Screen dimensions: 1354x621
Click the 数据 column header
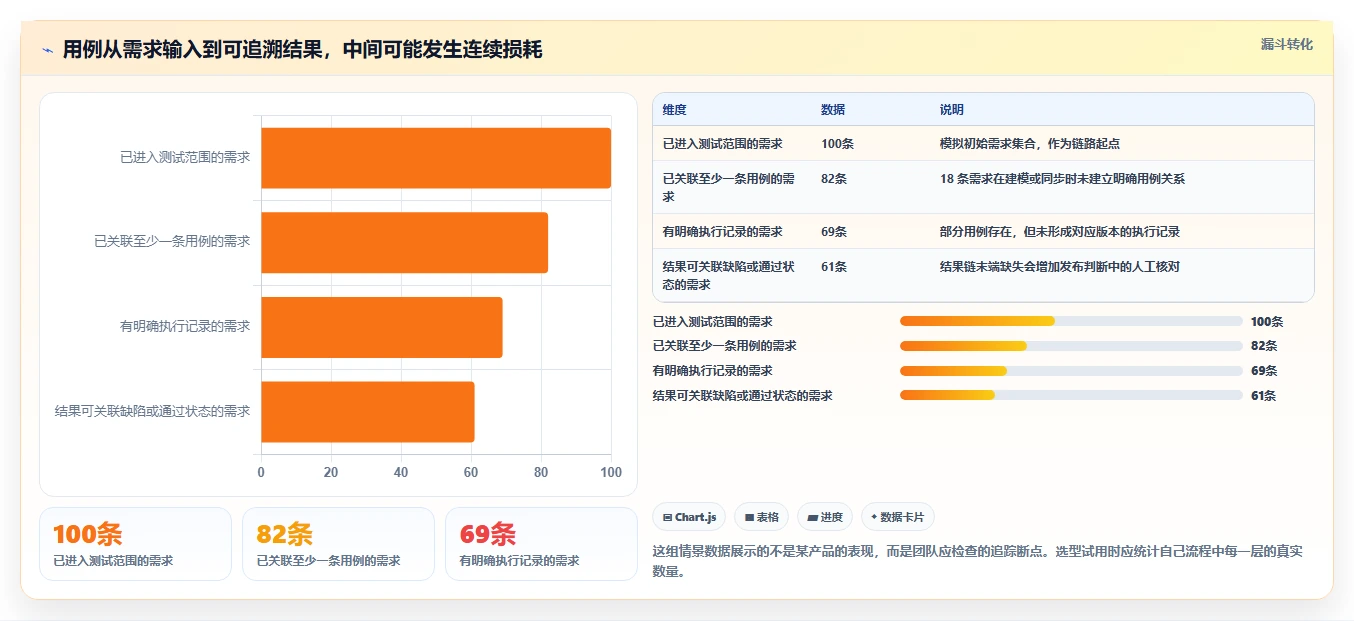833,110
